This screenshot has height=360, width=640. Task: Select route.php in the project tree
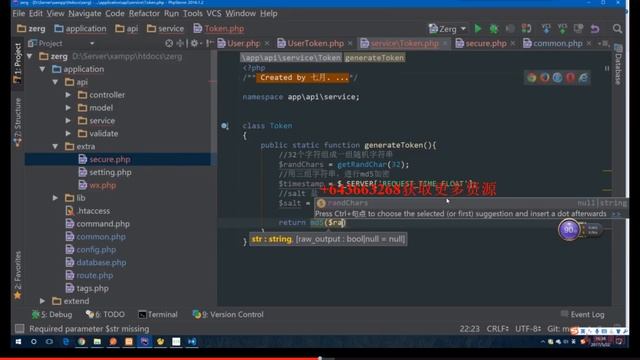(x=95, y=276)
